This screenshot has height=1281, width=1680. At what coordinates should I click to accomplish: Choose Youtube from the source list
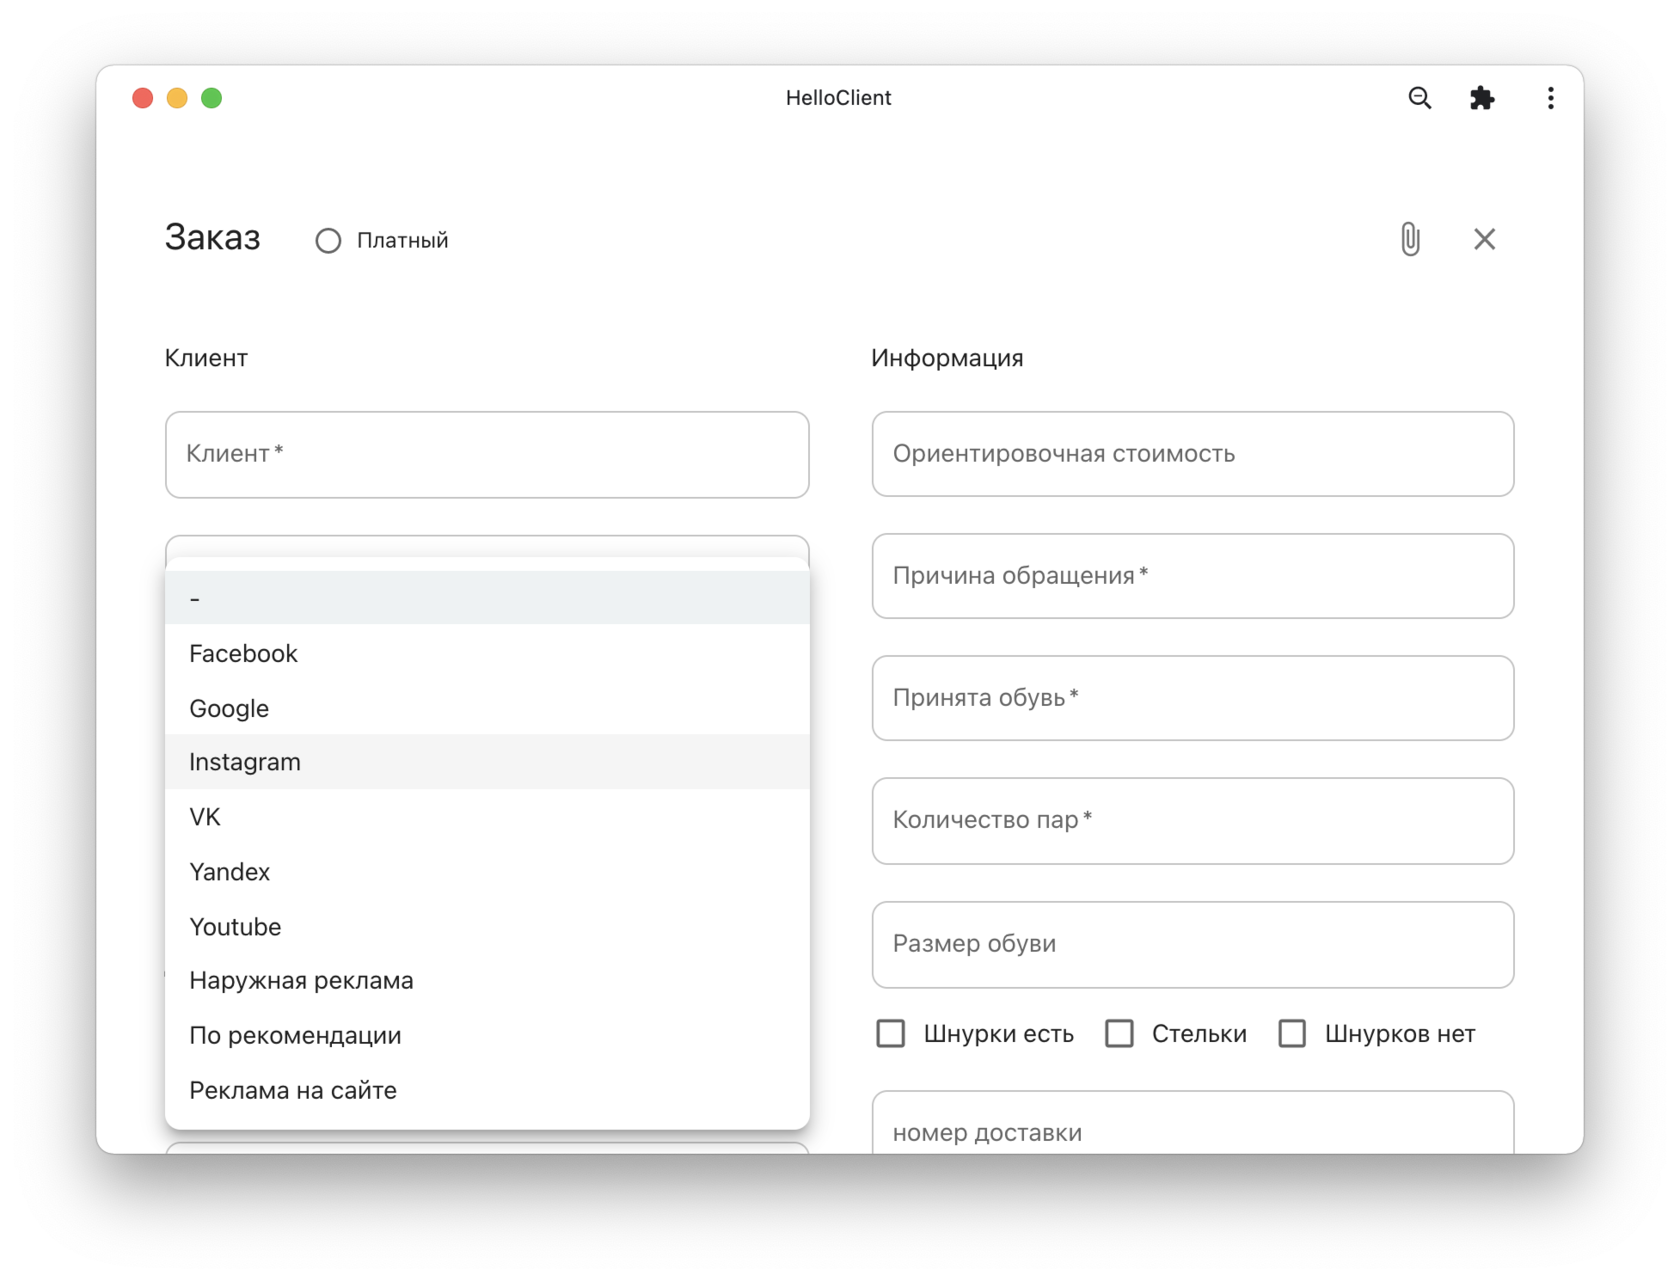(487, 926)
